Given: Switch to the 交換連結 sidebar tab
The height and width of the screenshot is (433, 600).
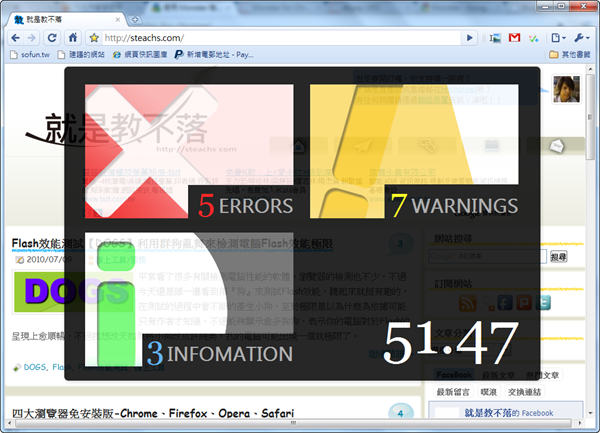Looking at the screenshot, I should pyautogui.click(x=524, y=392).
